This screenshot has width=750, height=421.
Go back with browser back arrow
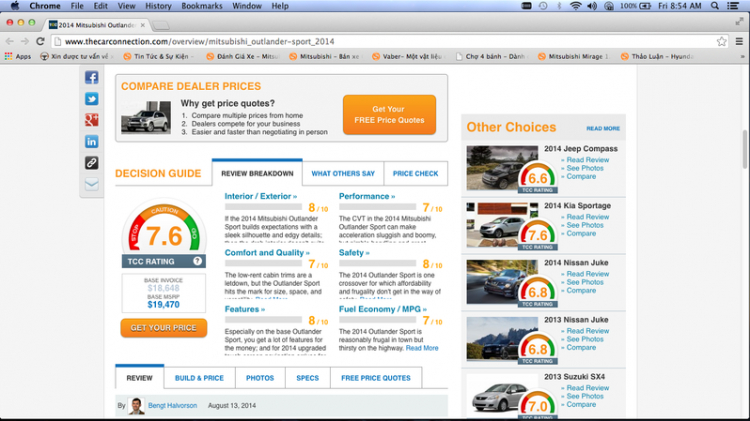(x=10, y=42)
